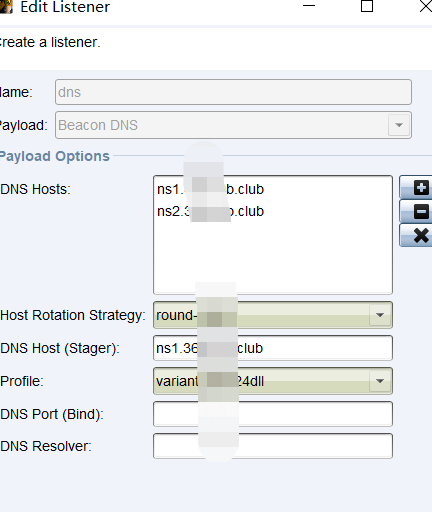This screenshot has width=432, height=512.
Task: Click the Cobalt Strike title bar icon
Action: point(6,7)
